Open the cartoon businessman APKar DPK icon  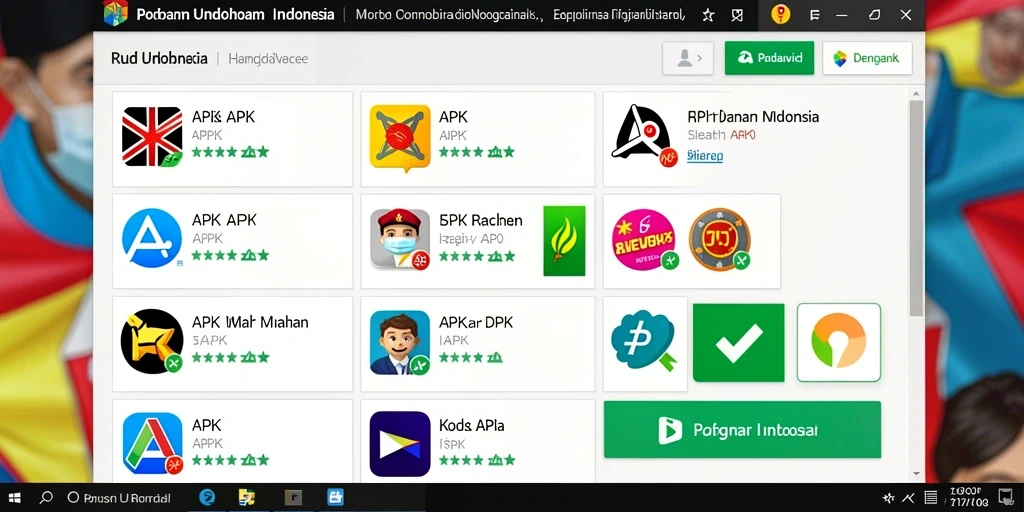[x=400, y=342]
